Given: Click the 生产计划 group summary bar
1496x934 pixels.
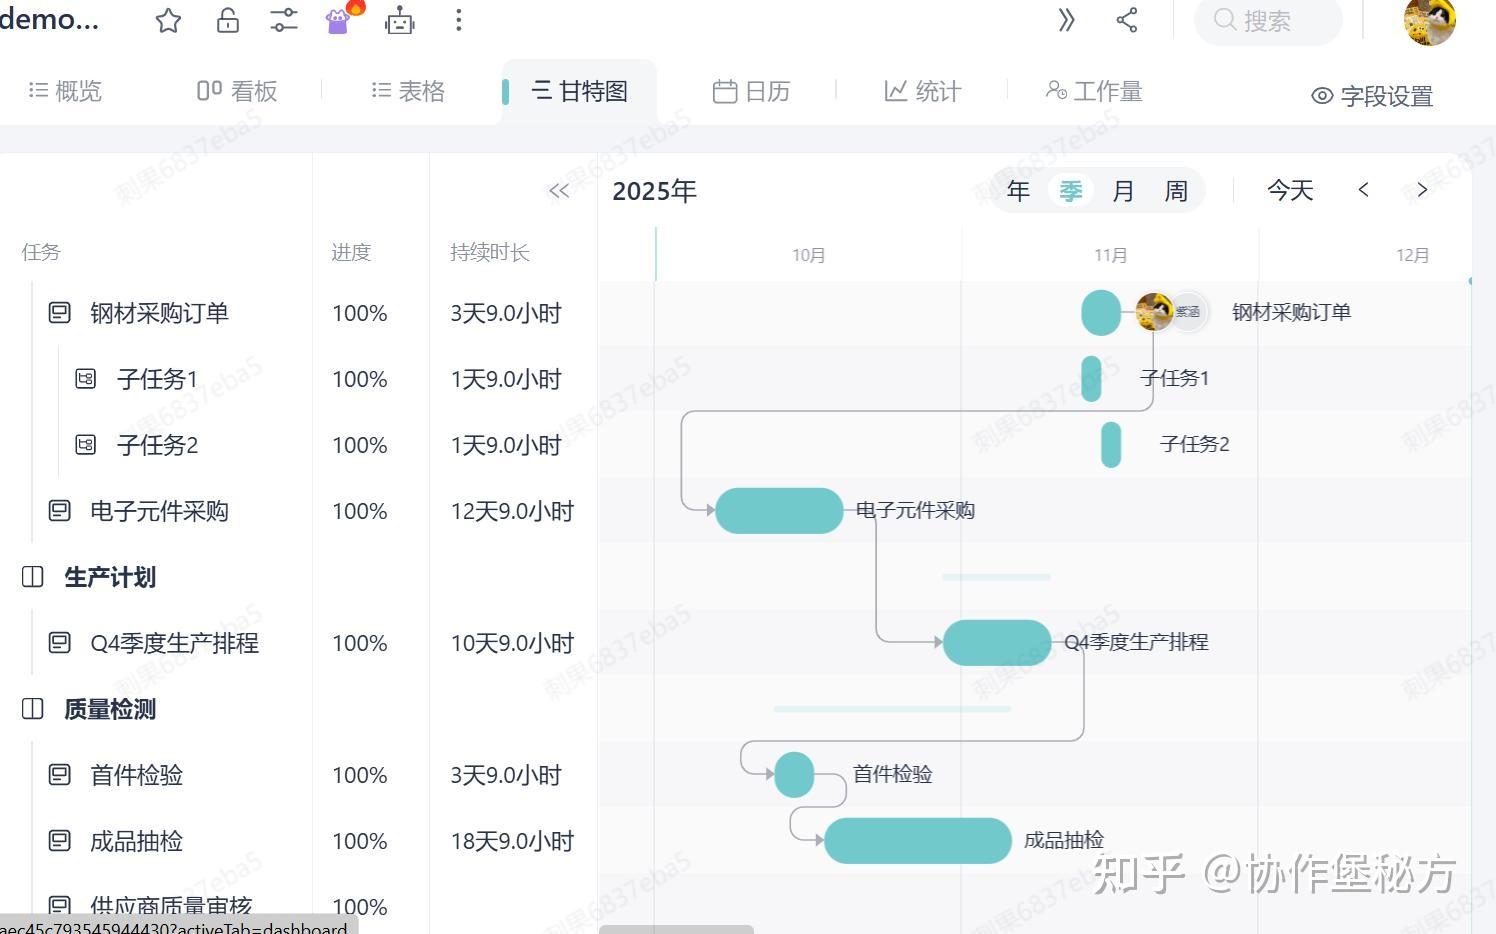Looking at the screenshot, I should pos(996,577).
